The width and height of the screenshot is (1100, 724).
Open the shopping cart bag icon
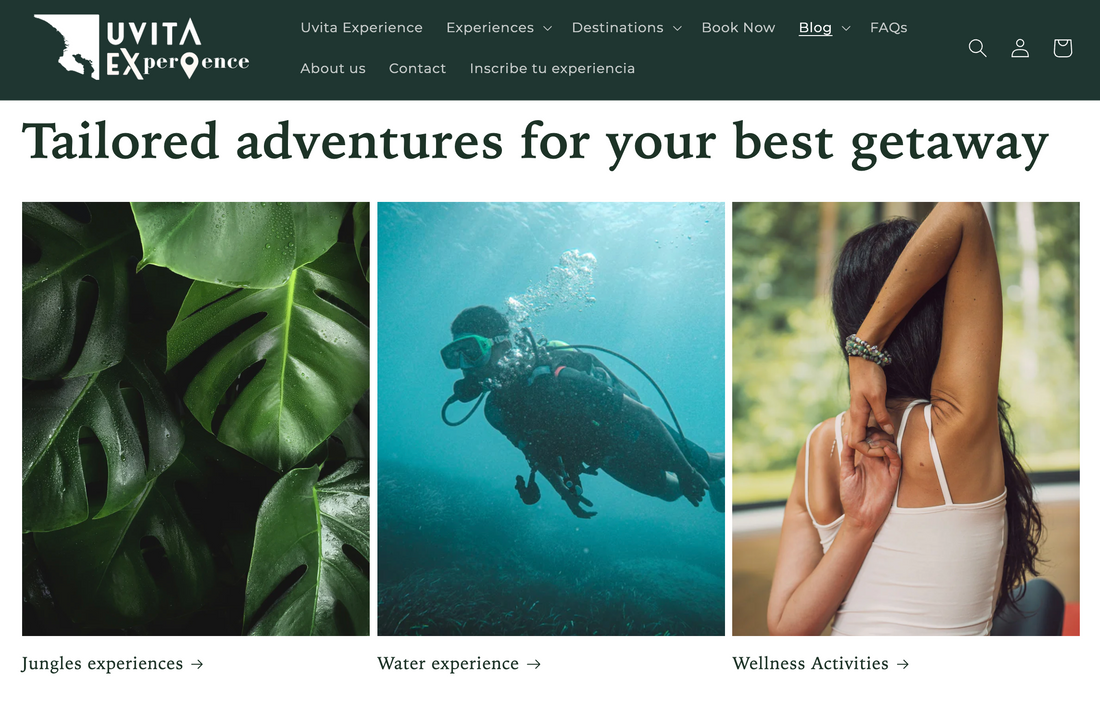1063,48
